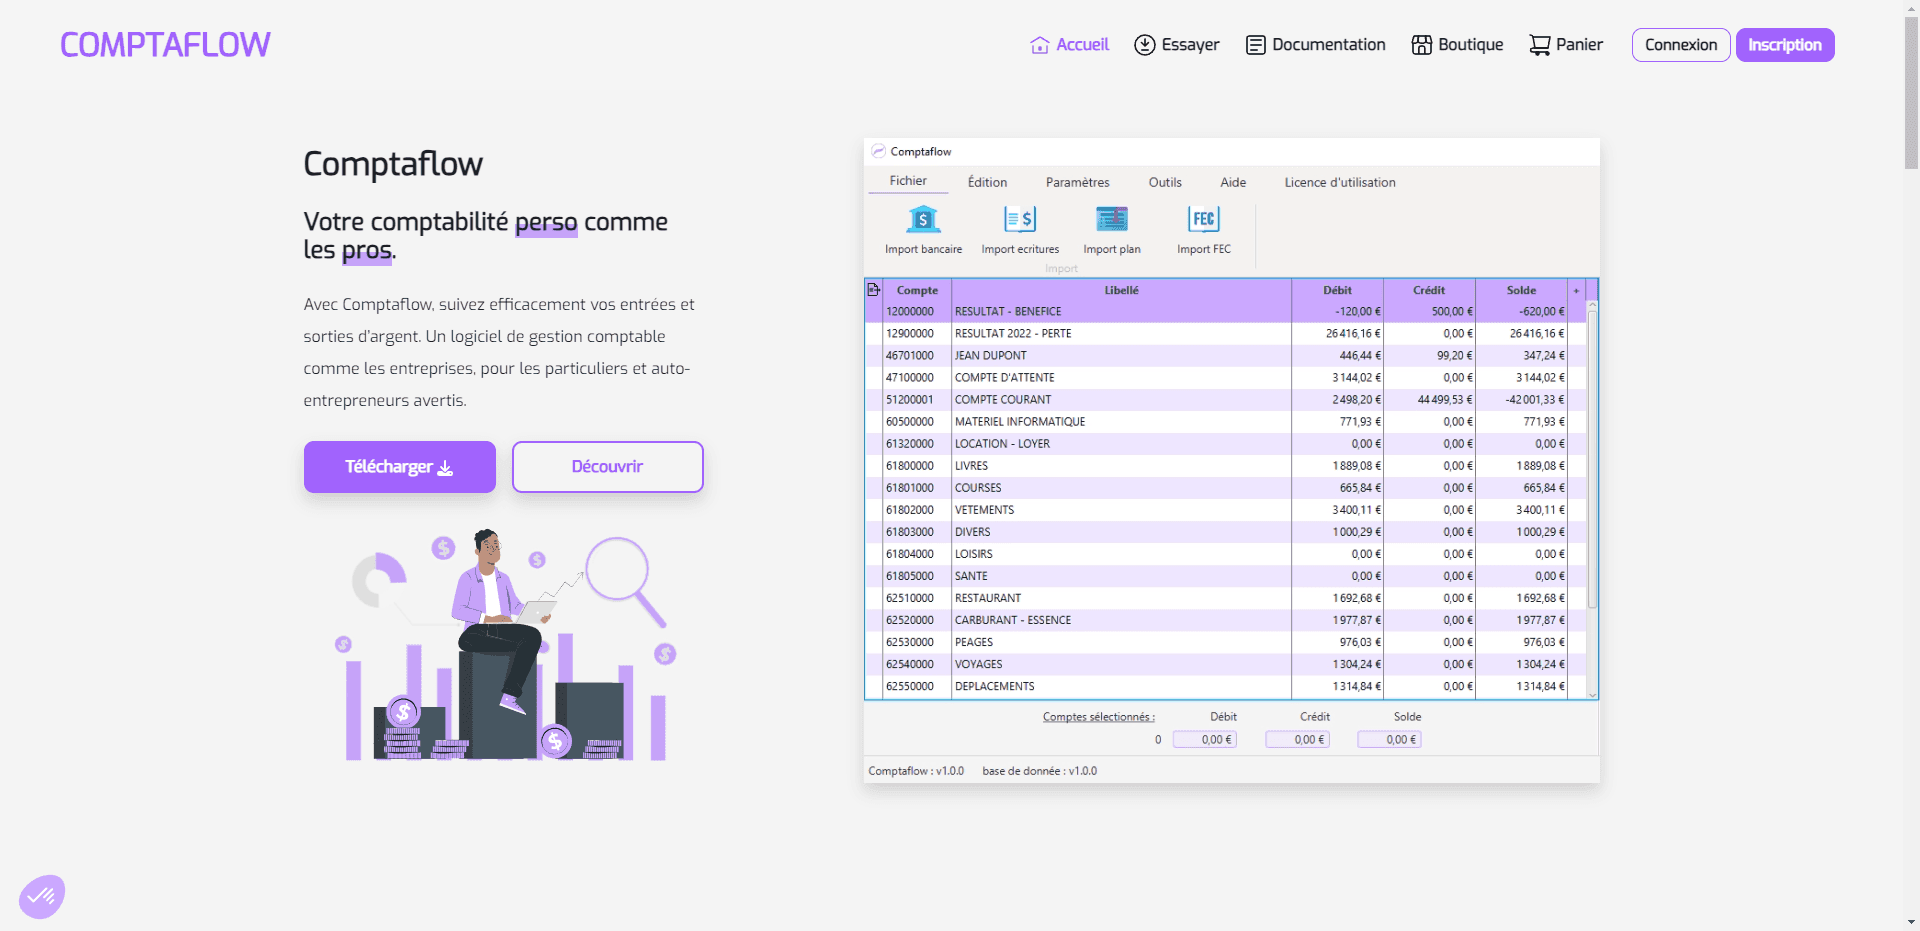The height and width of the screenshot is (931, 1920).
Task: Click the COMPTAFLOW logo
Action: point(165,45)
